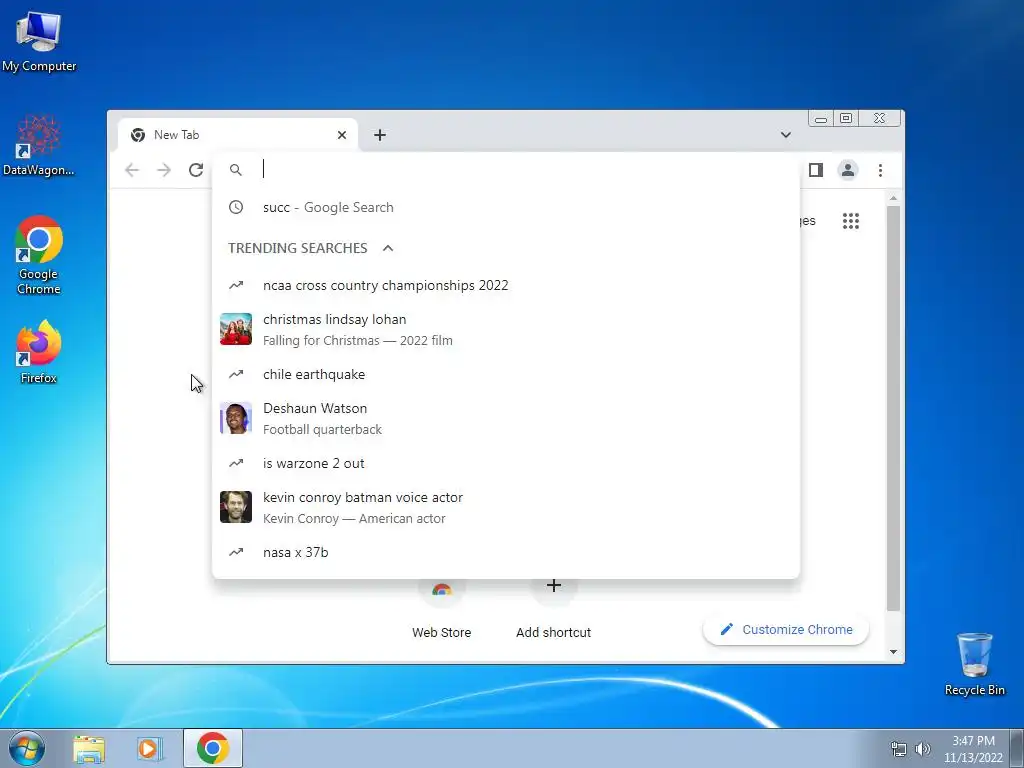Choose 'is warzone 2 out' suggestion

(505, 463)
